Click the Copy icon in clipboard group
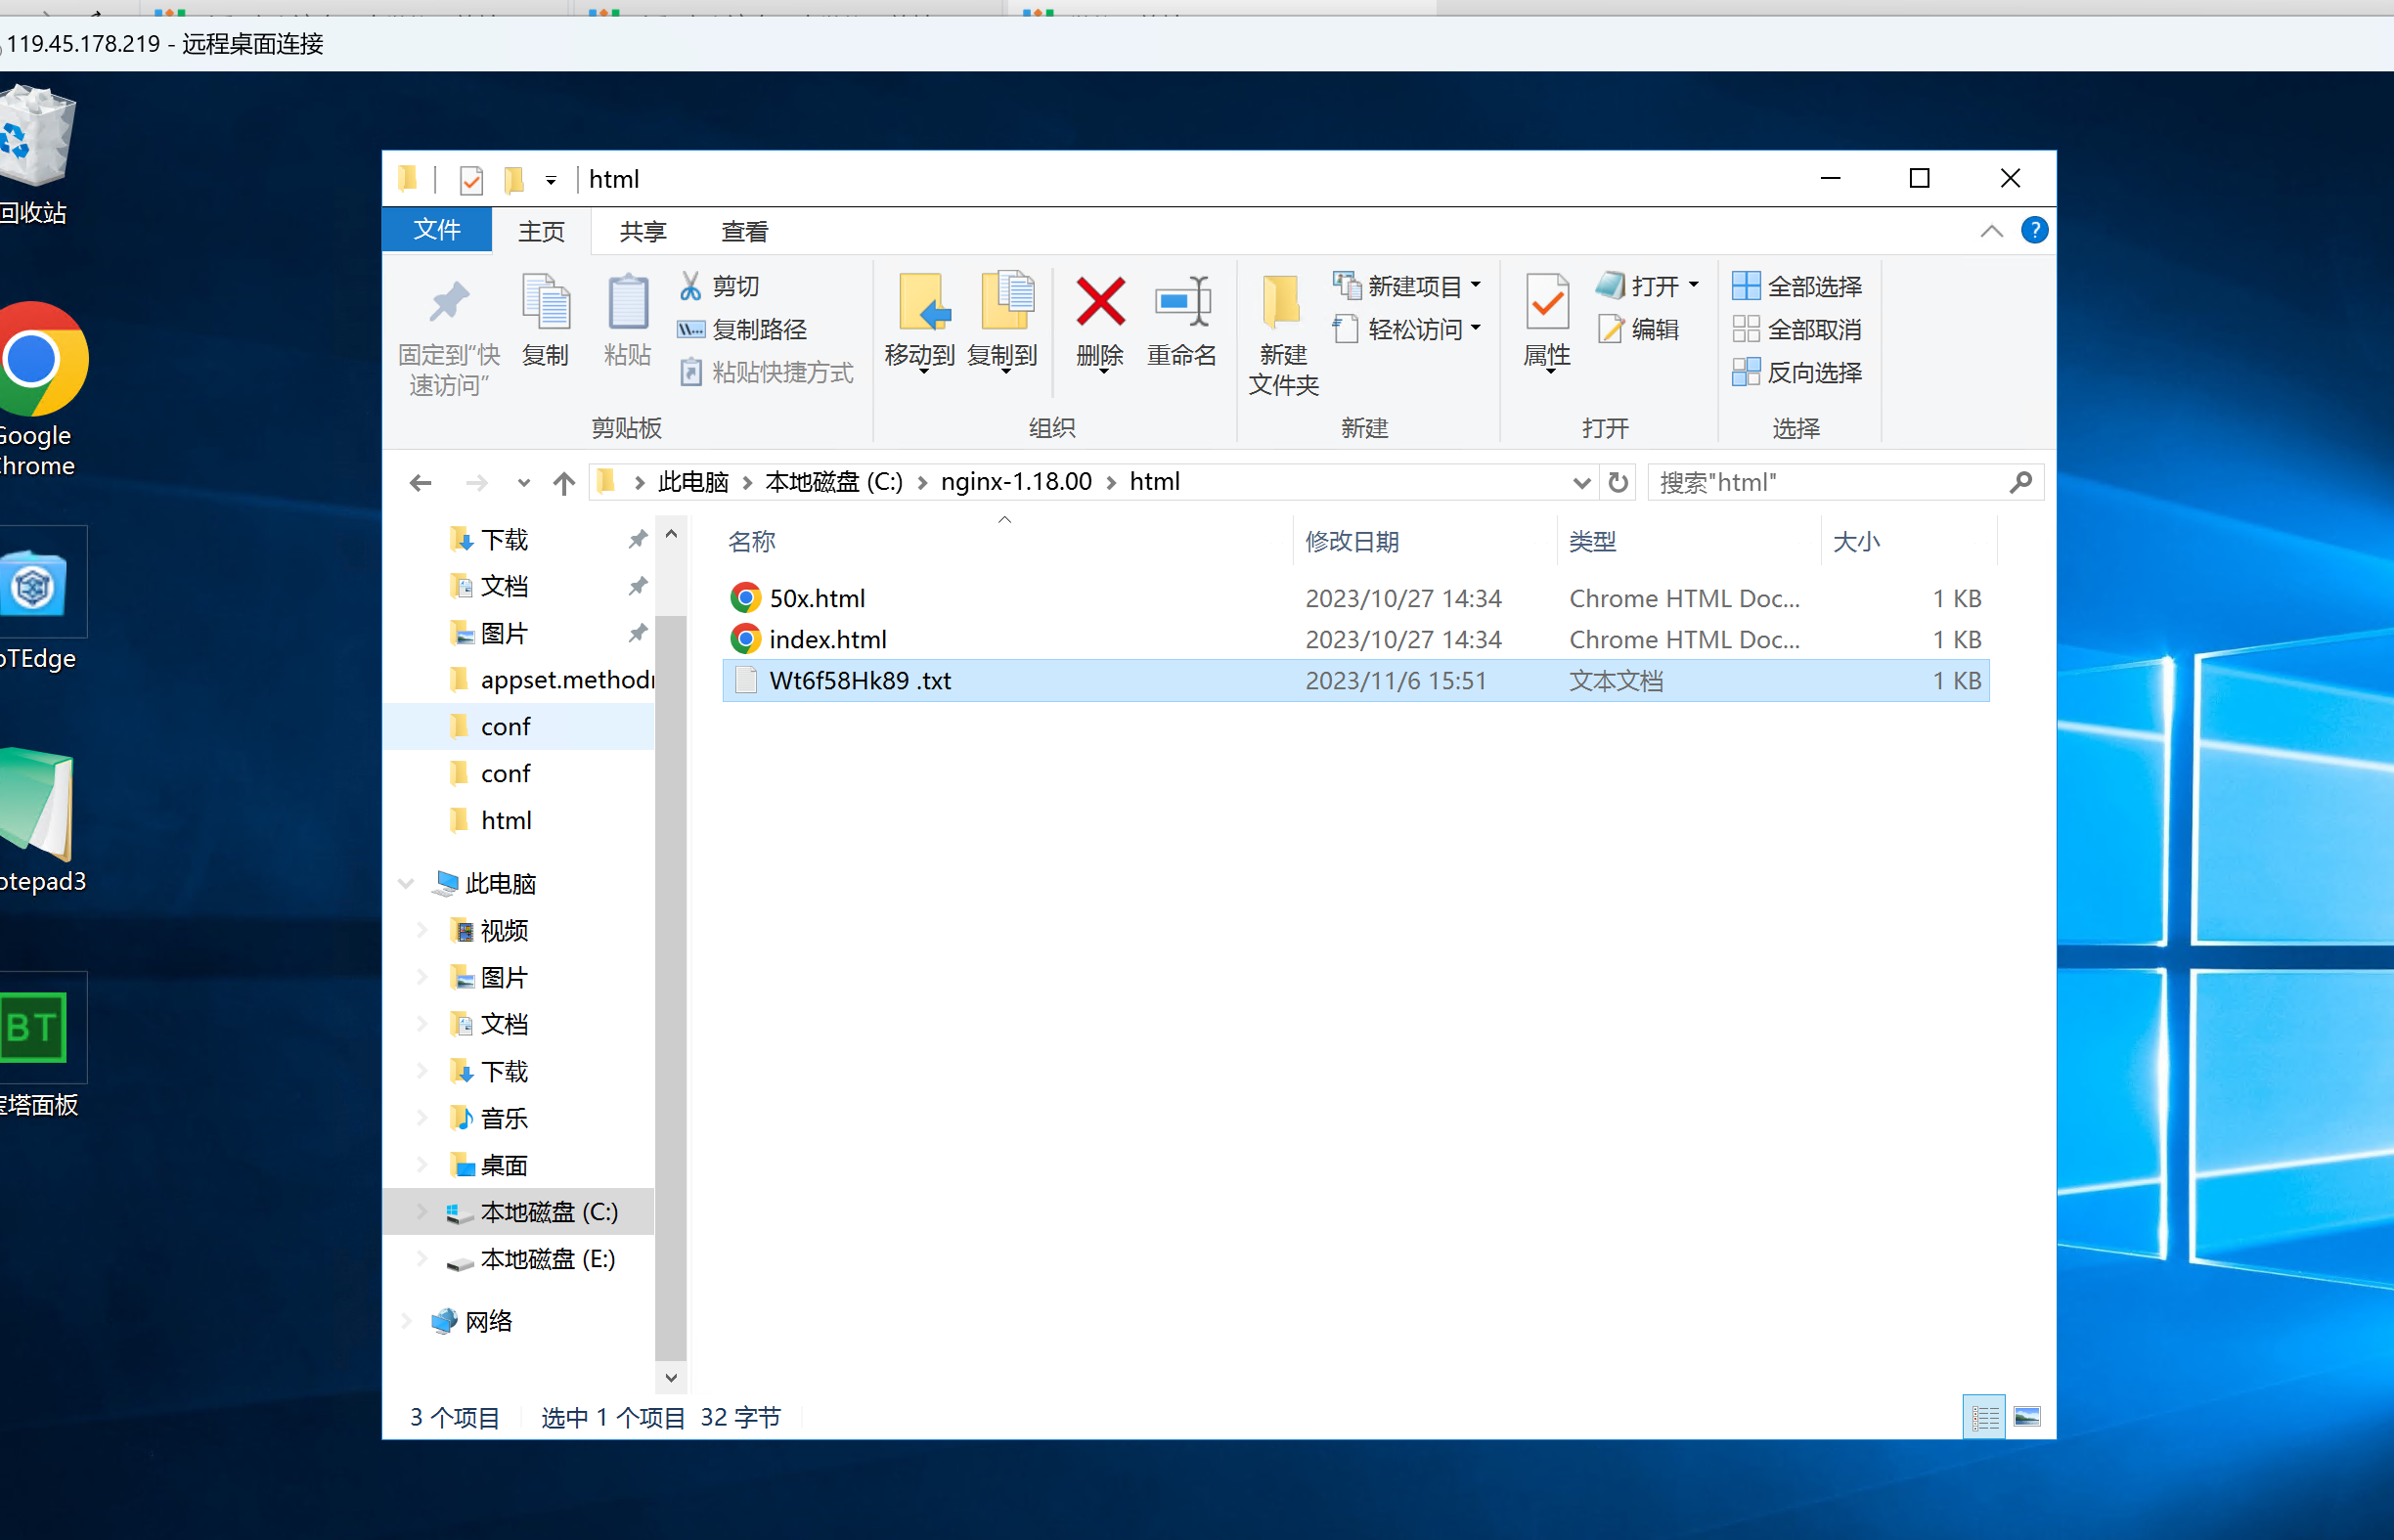 (x=546, y=303)
